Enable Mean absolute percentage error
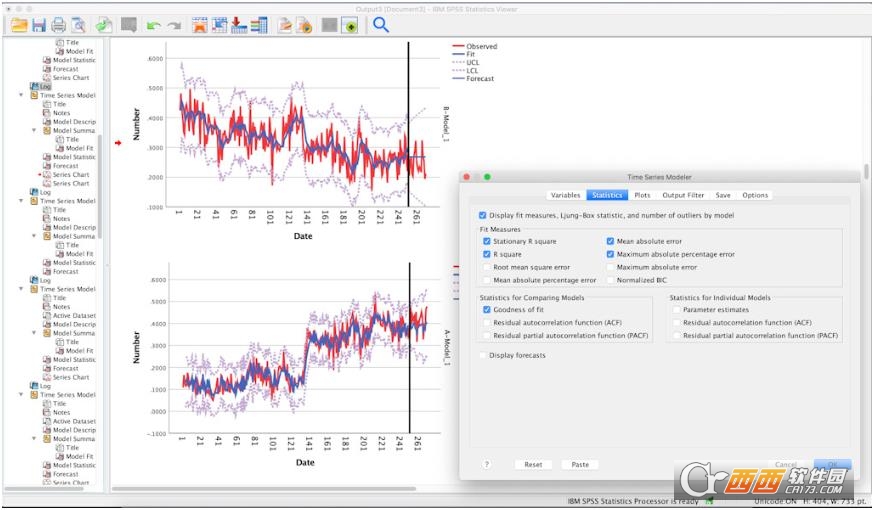874x510 pixels. click(x=487, y=280)
